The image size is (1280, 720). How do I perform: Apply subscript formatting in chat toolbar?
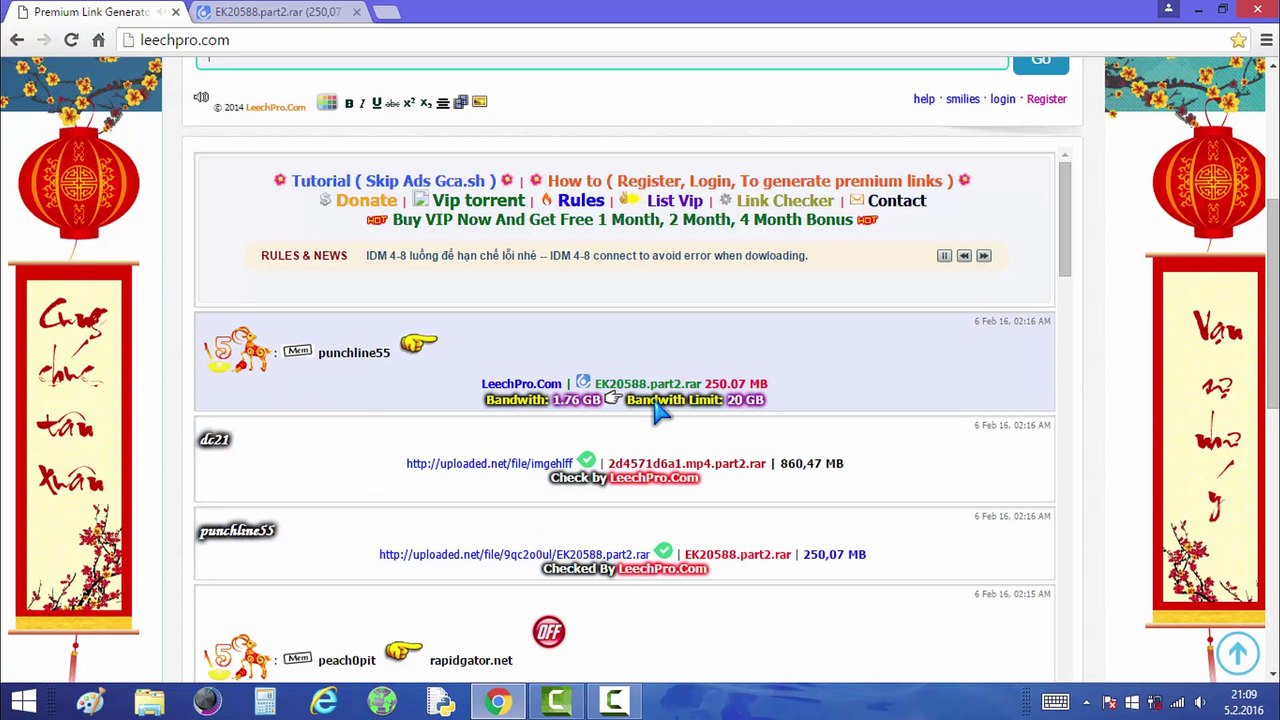tap(426, 103)
